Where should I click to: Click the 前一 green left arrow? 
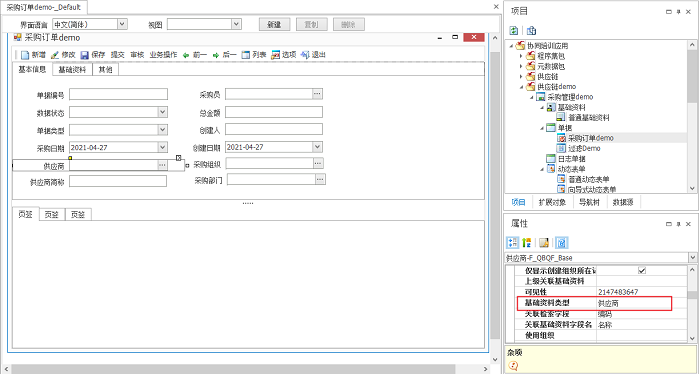point(186,55)
